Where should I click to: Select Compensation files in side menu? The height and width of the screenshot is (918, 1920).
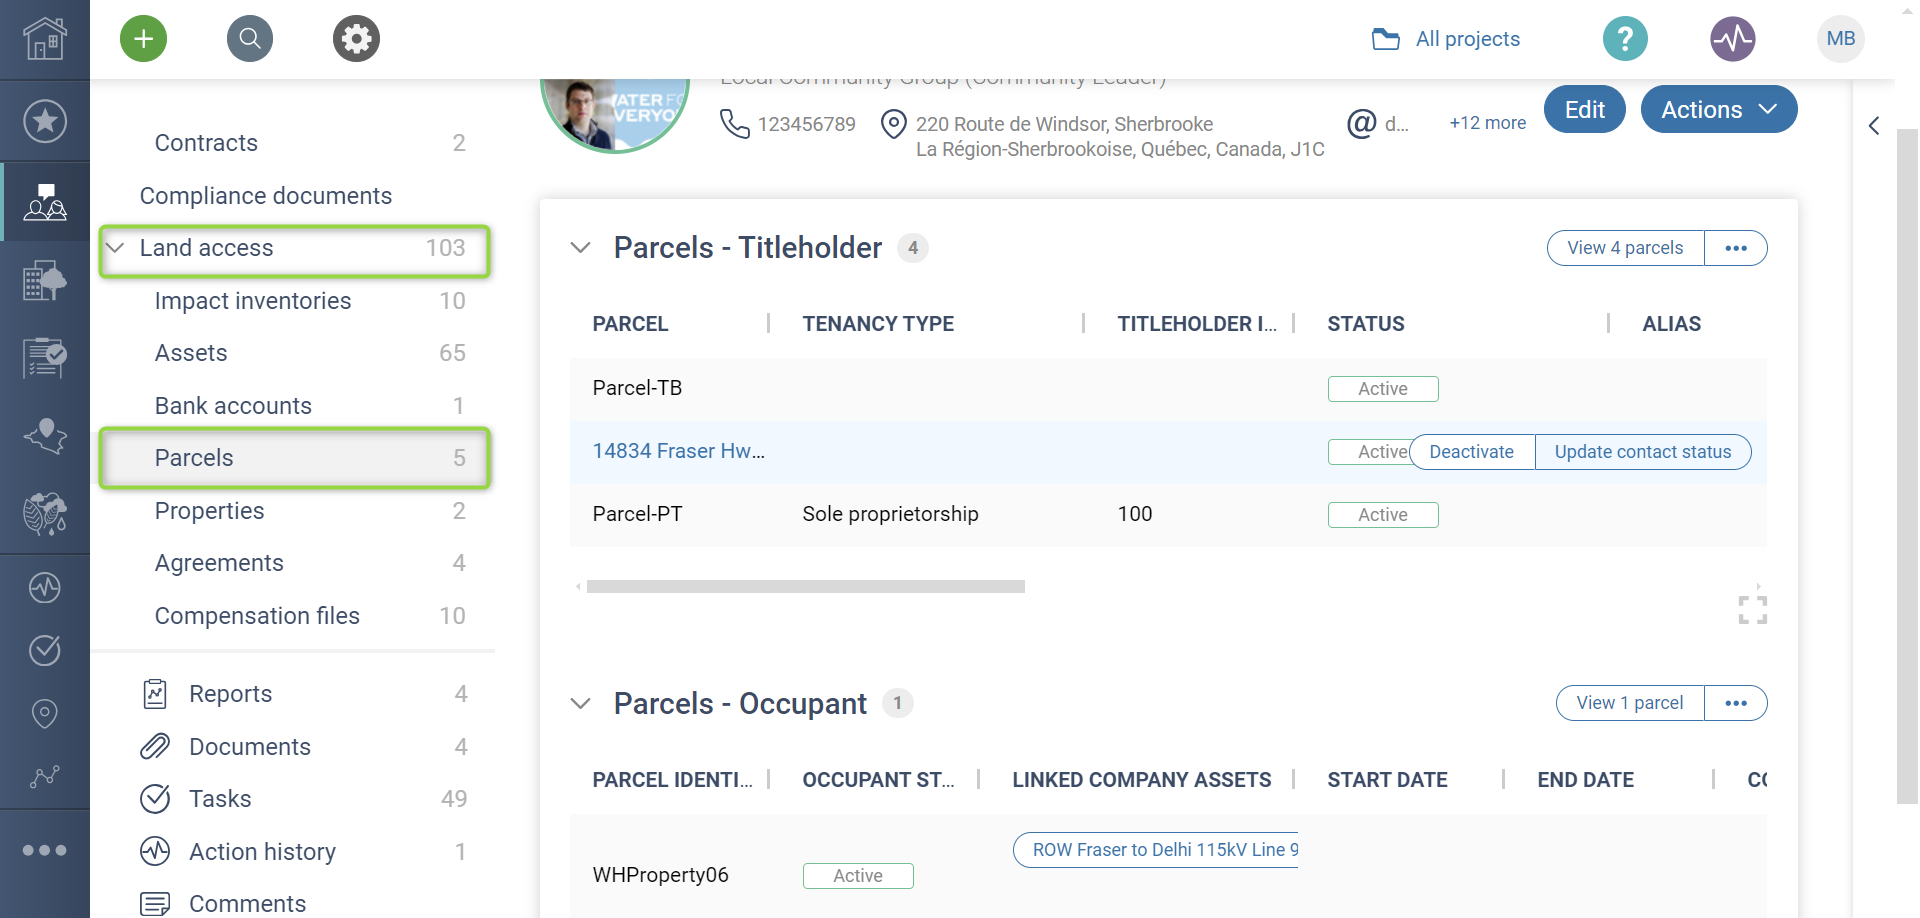click(x=257, y=616)
